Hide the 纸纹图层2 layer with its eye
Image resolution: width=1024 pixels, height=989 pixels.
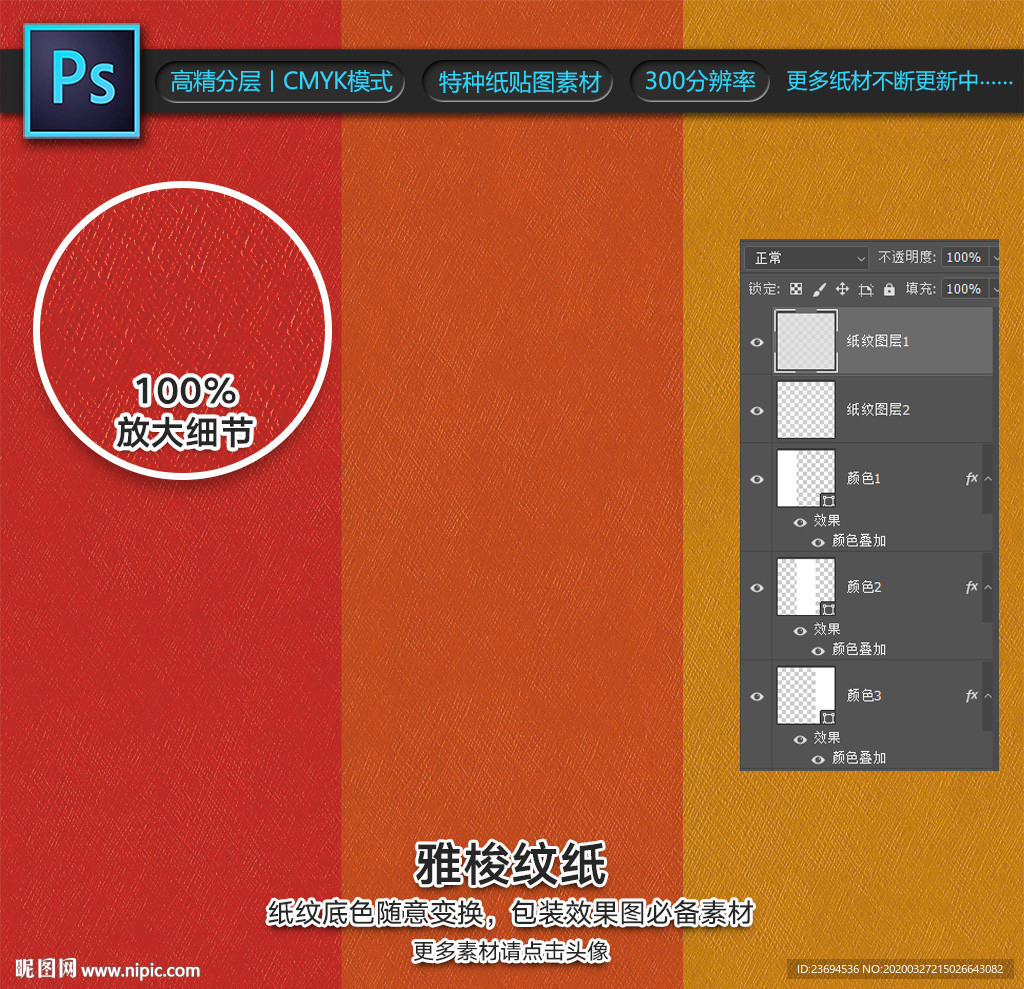click(757, 411)
